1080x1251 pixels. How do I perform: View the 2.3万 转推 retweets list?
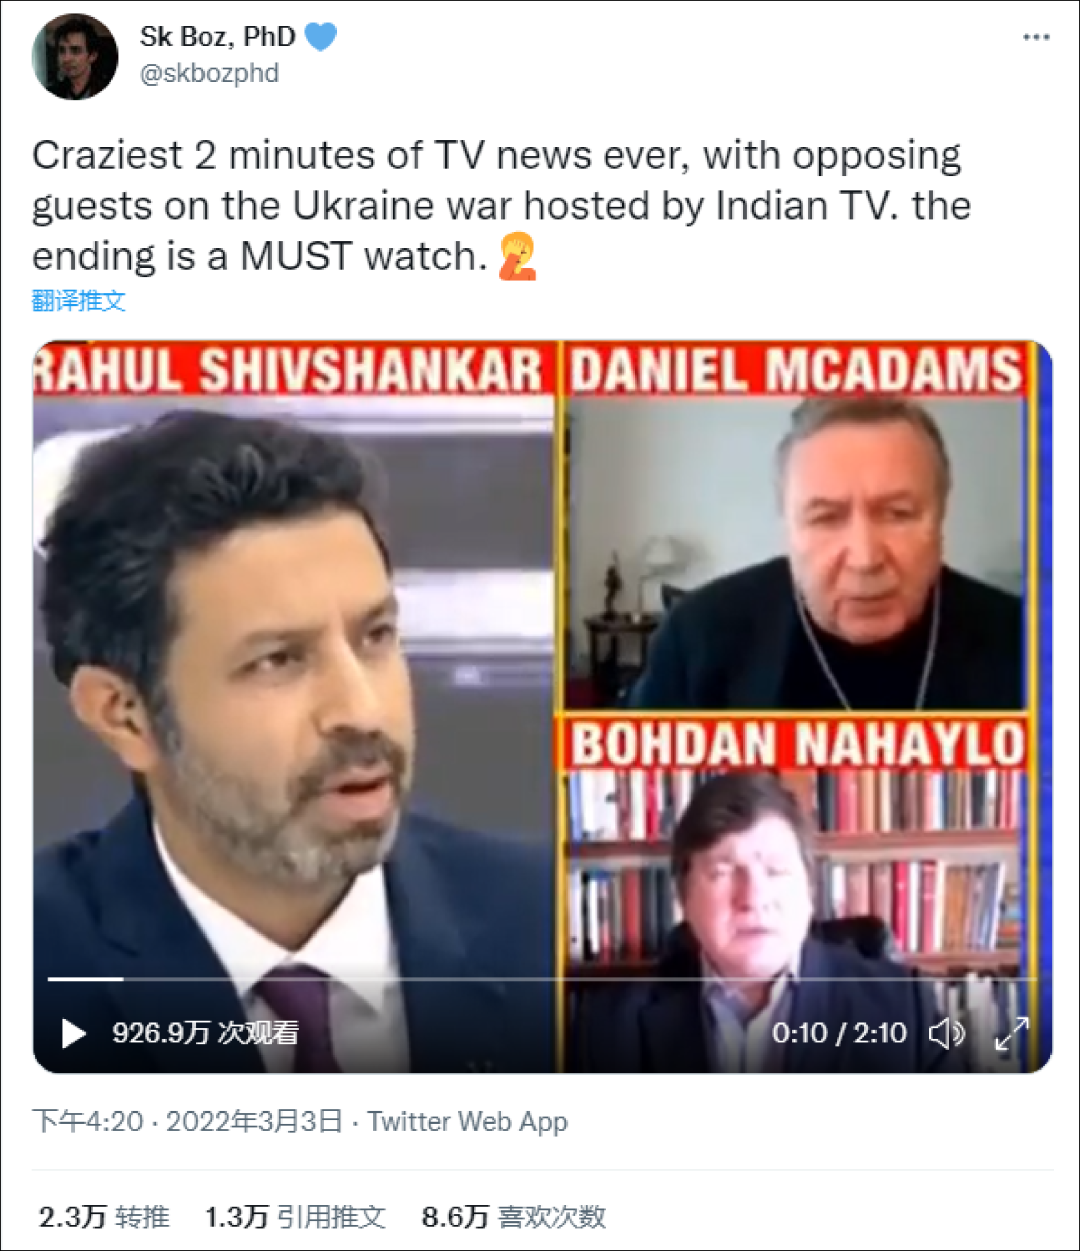pos(104,1217)
